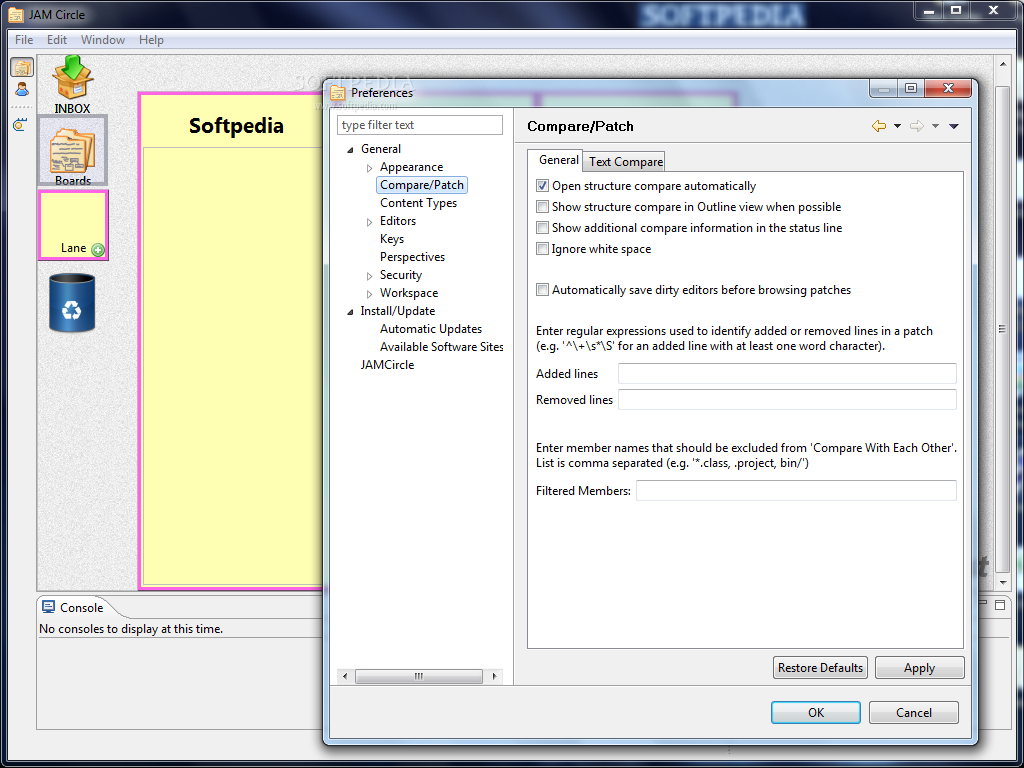Expand the Editors tree node
Image resolution: width=1024 pixels, height=768 pixels.
(370, 222)
